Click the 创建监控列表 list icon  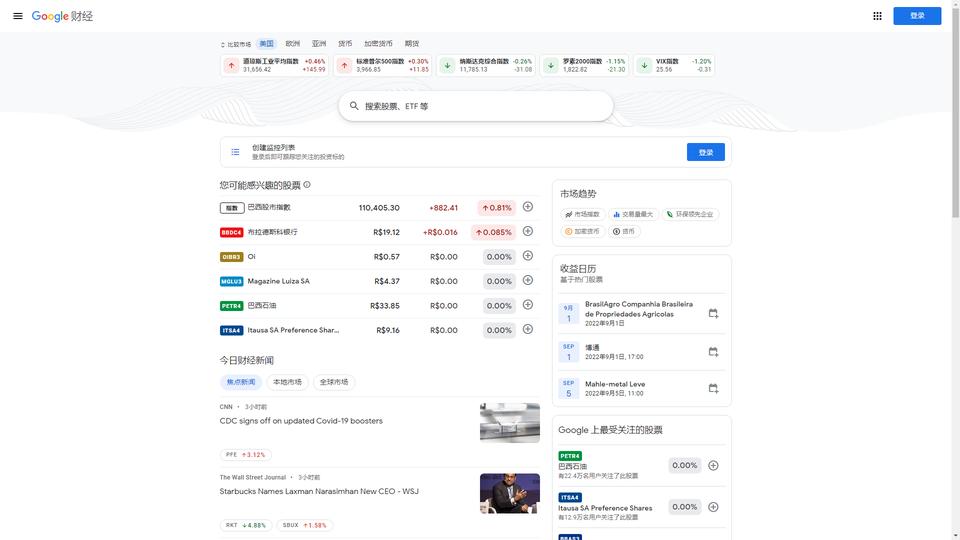point(235,152)
